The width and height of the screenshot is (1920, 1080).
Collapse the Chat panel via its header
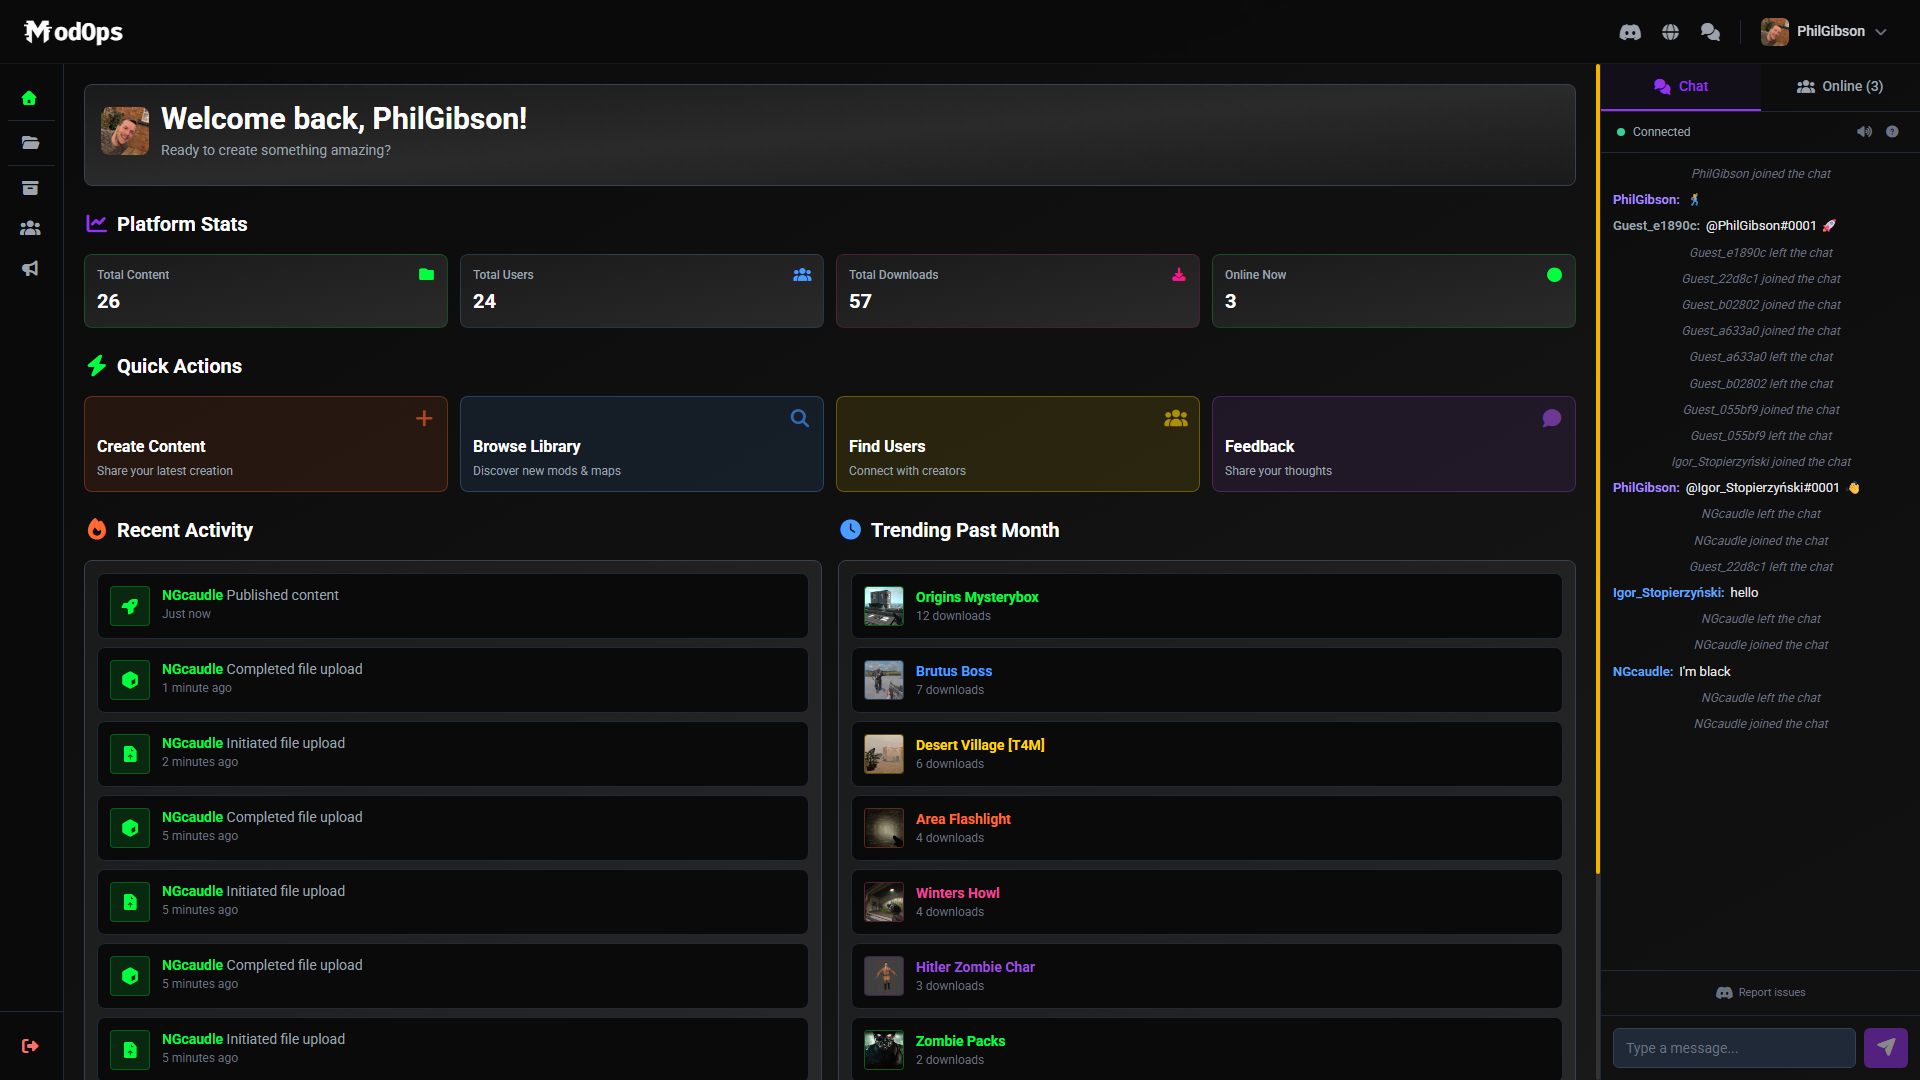[x=1681, y=86]
